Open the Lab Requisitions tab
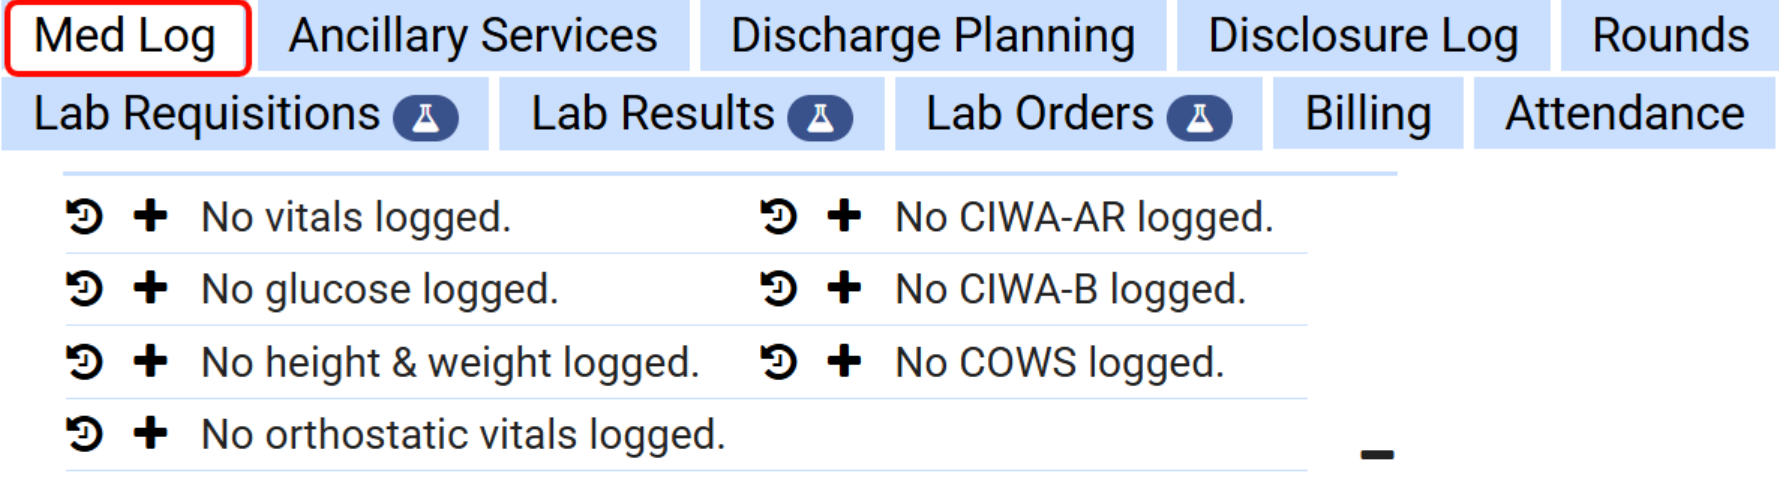1779x490 pixels. (244, 114)
